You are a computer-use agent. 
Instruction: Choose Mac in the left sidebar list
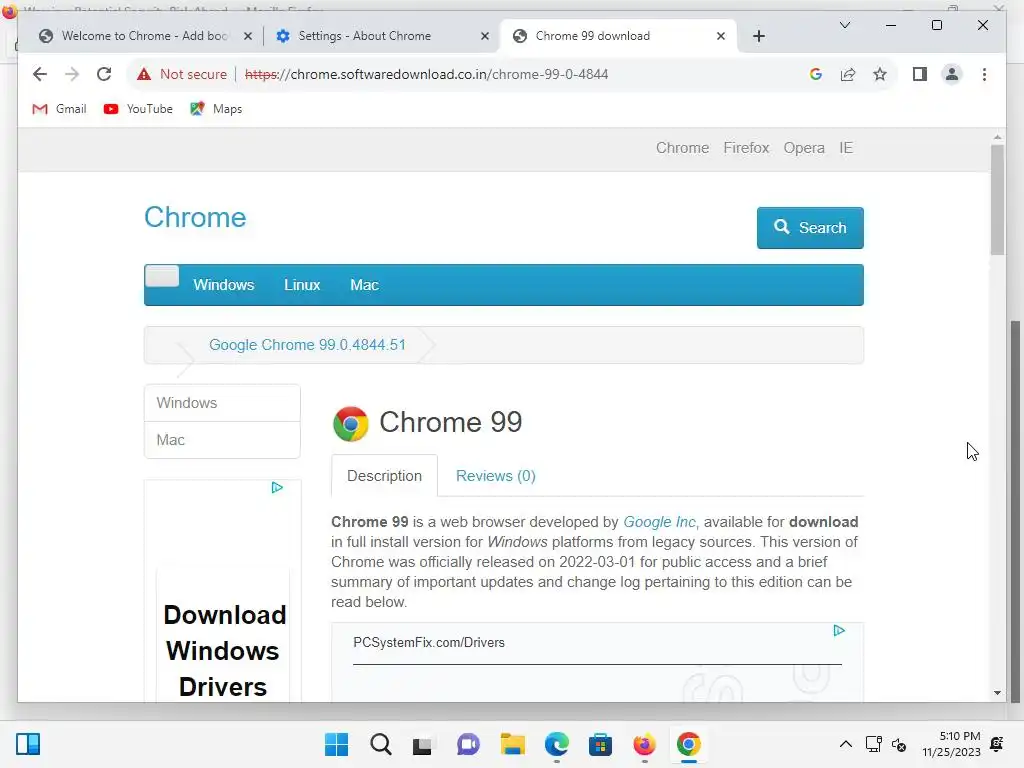[x=222, y=440]
